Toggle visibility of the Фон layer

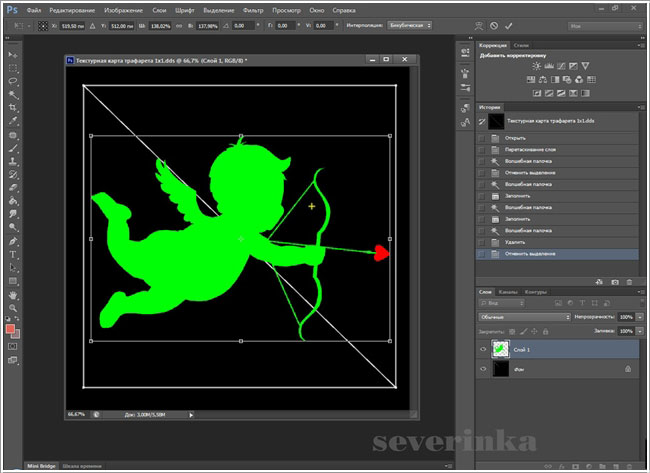[x=484, y=369]
